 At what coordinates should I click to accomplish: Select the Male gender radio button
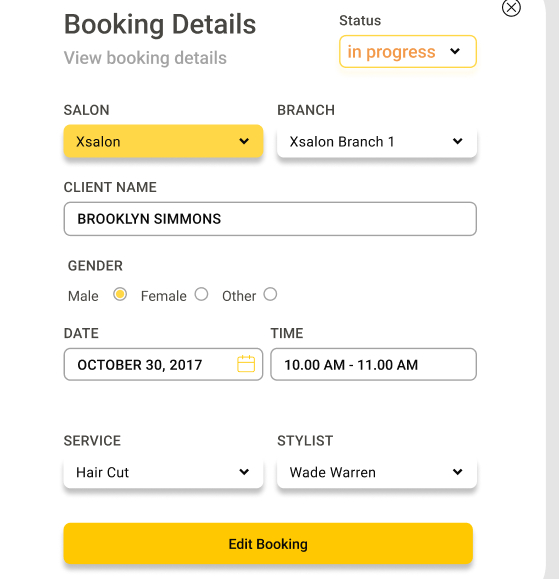(x=120, y=294)
